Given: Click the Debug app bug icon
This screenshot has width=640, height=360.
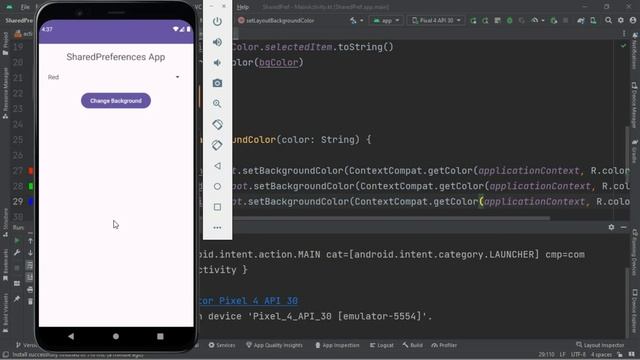Looking at the screenshot, I should click(x=509, y=20).
